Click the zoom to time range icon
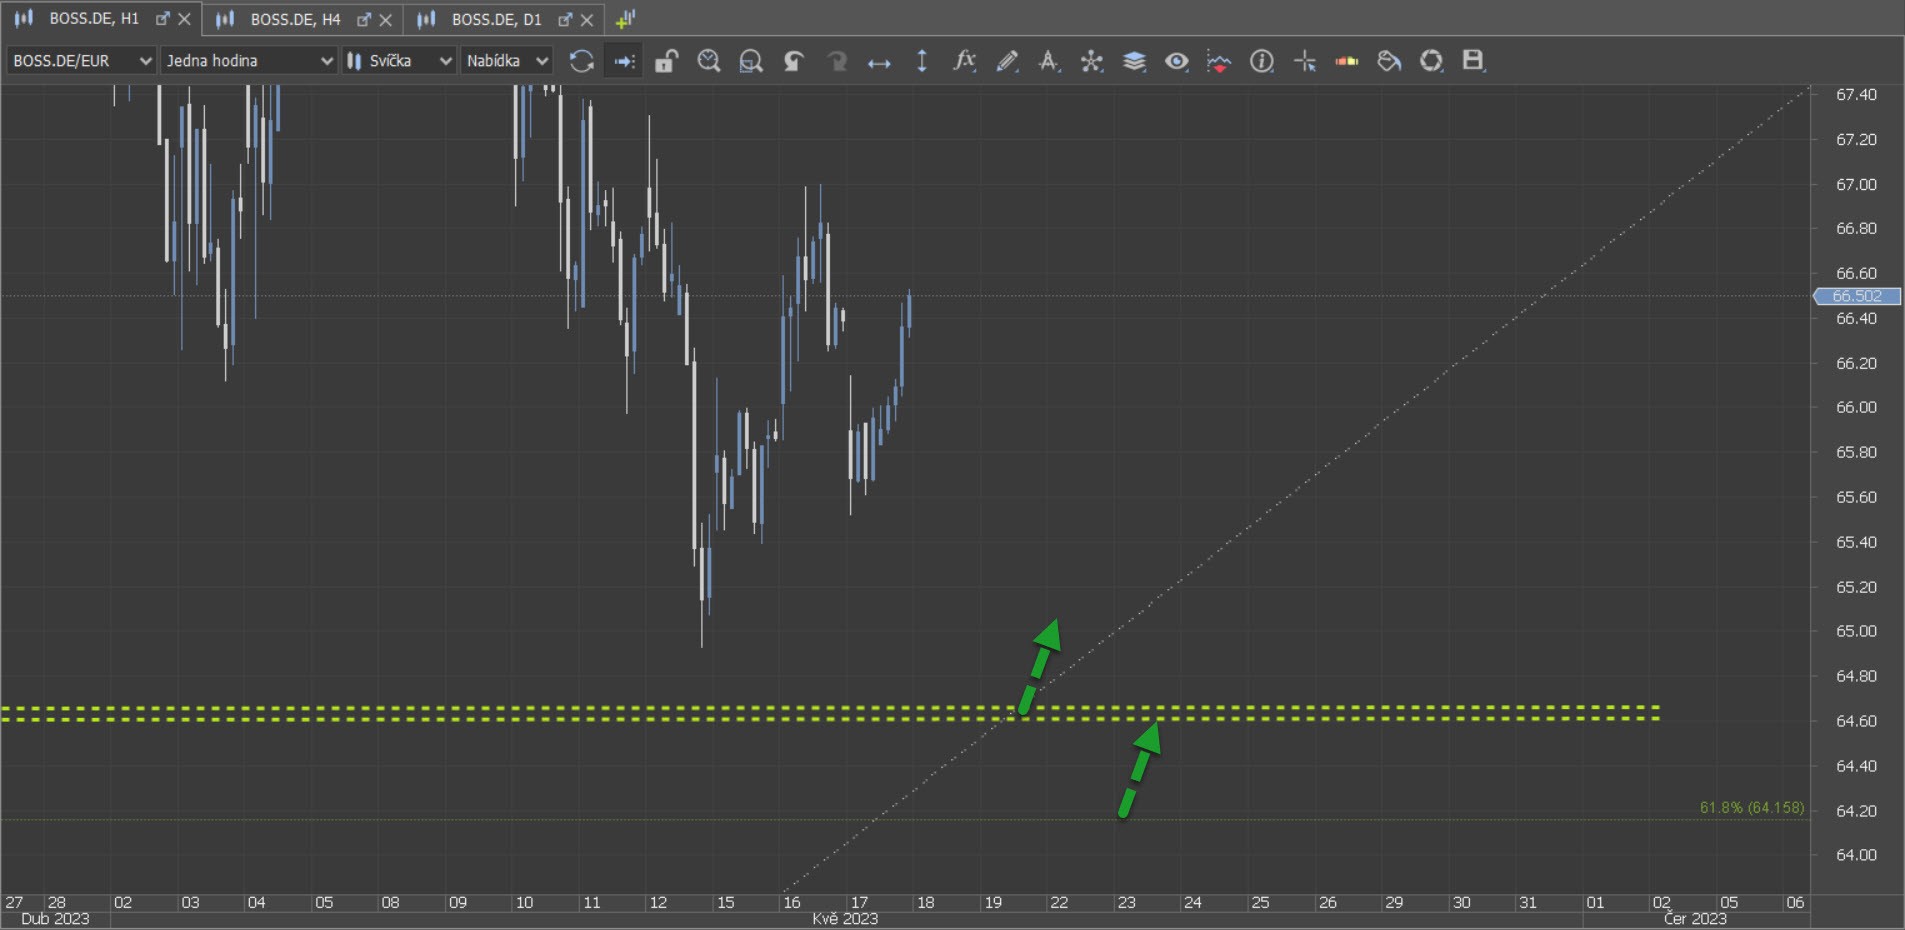 709,61
